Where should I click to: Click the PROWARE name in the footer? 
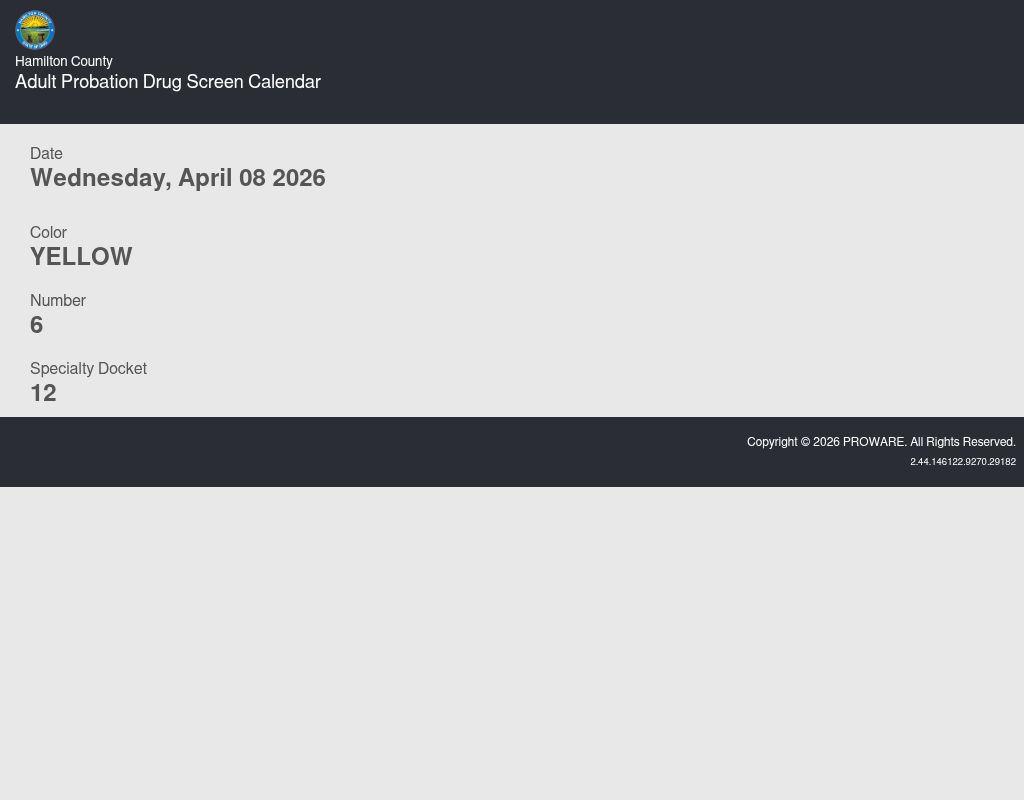pyautogui.click(x=874, y=442)
